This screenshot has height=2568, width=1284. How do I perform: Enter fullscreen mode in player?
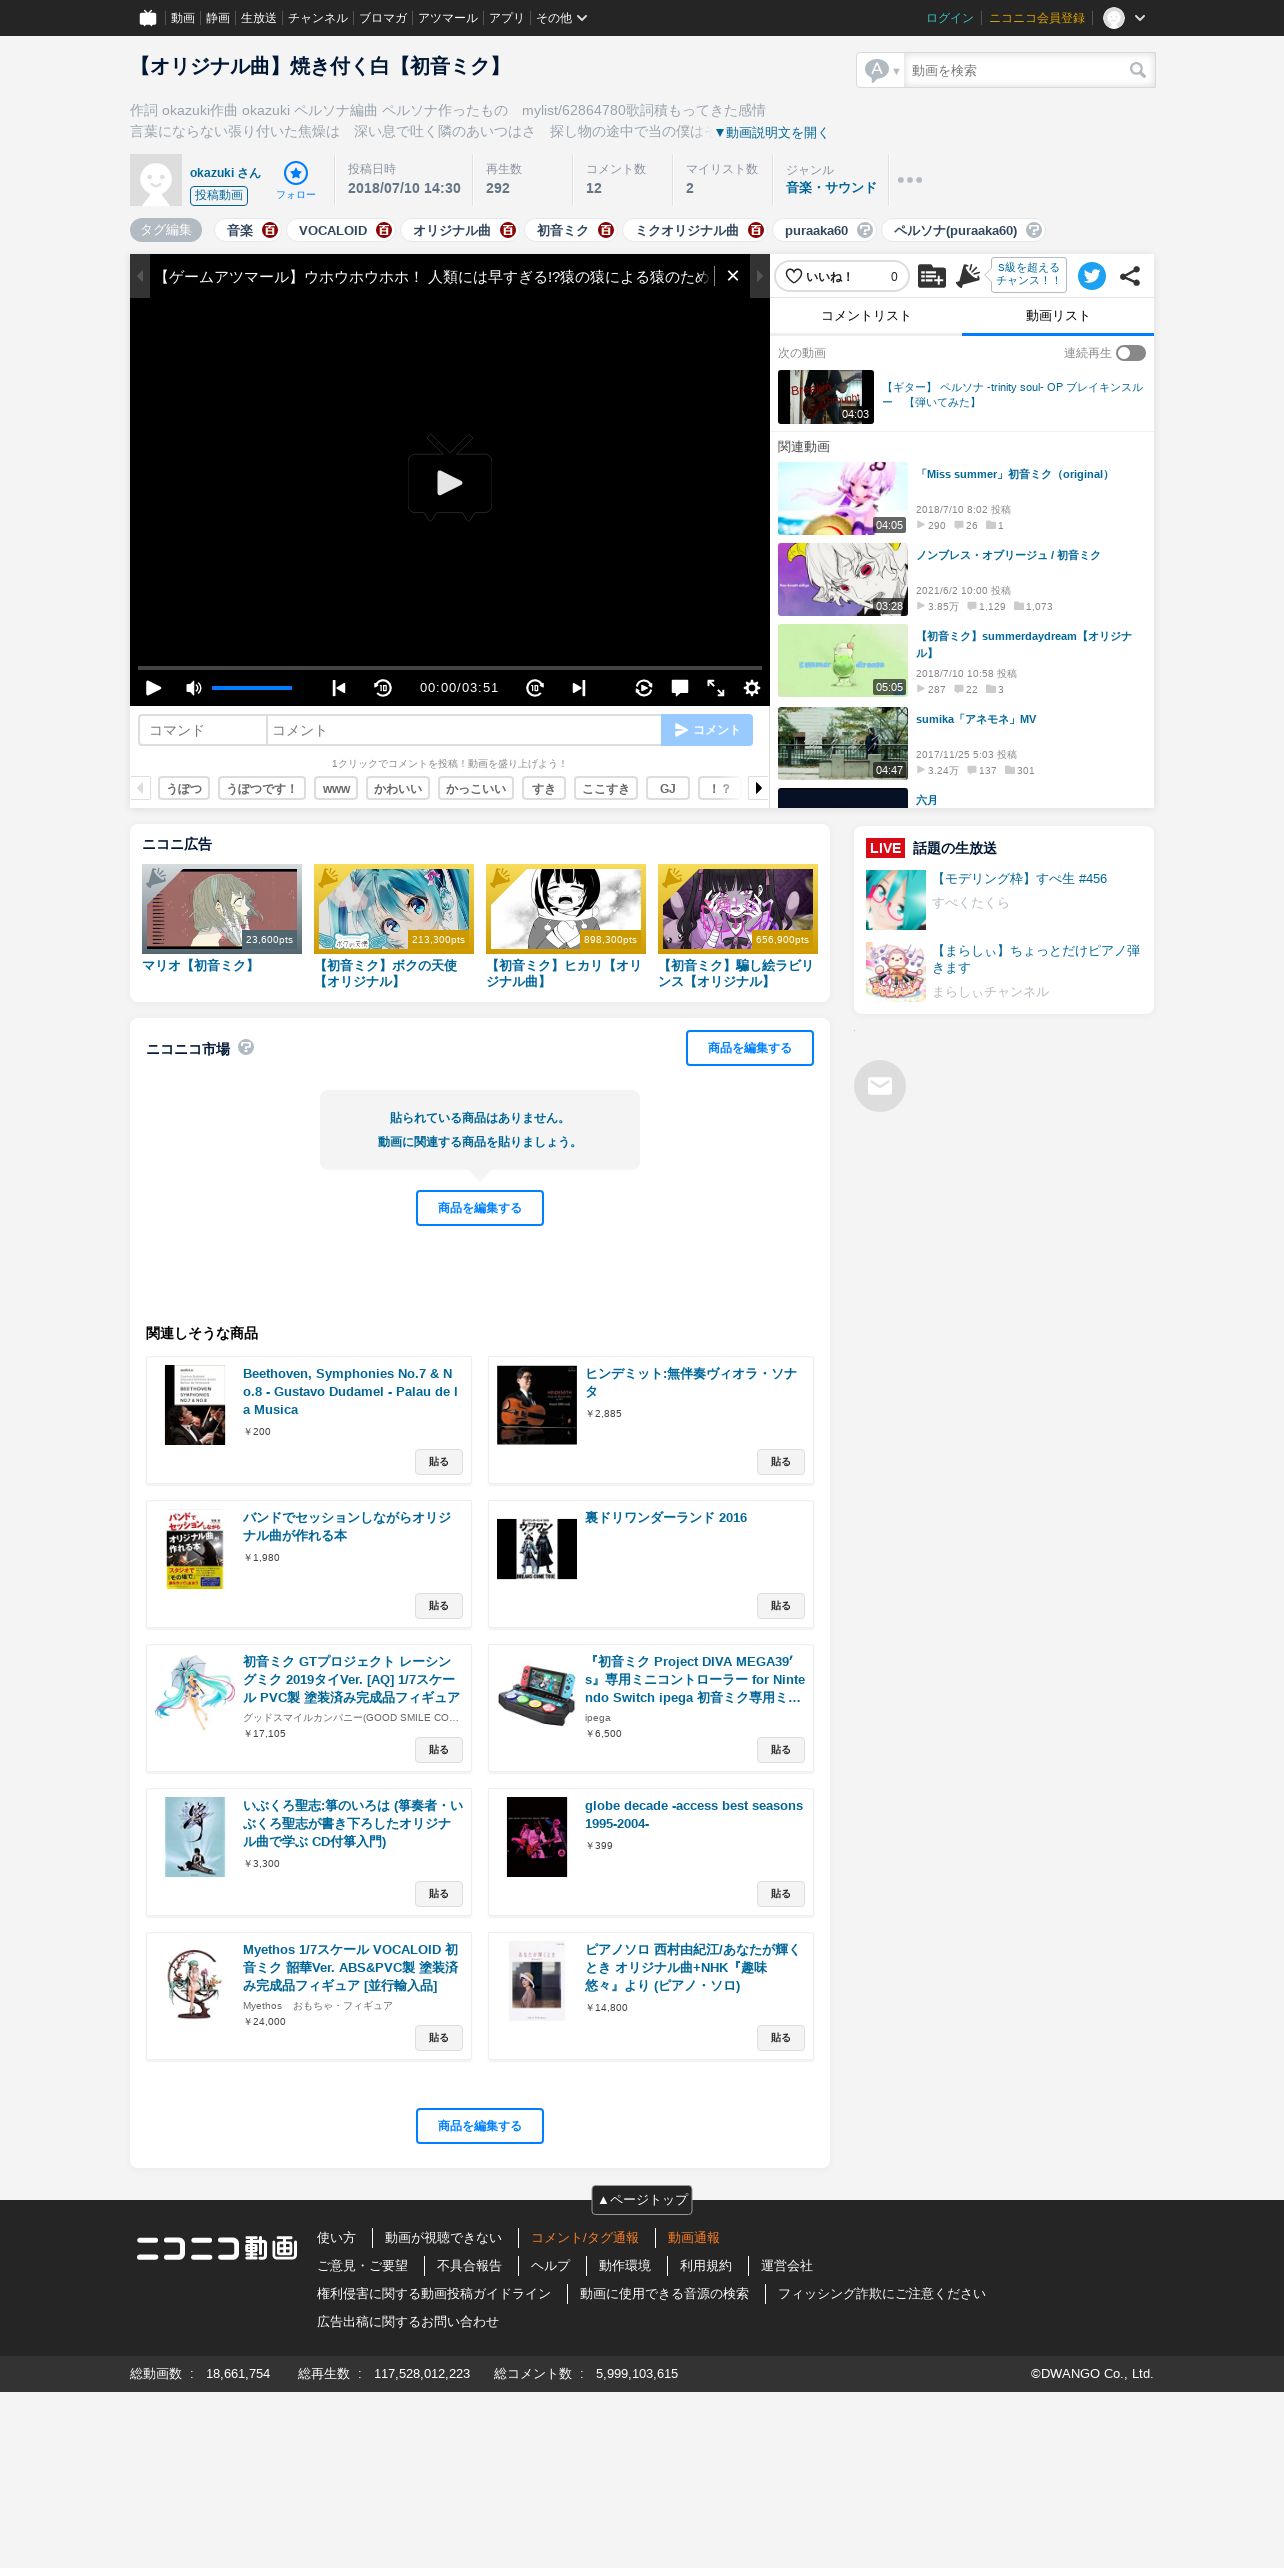click(x=716, y=688)
